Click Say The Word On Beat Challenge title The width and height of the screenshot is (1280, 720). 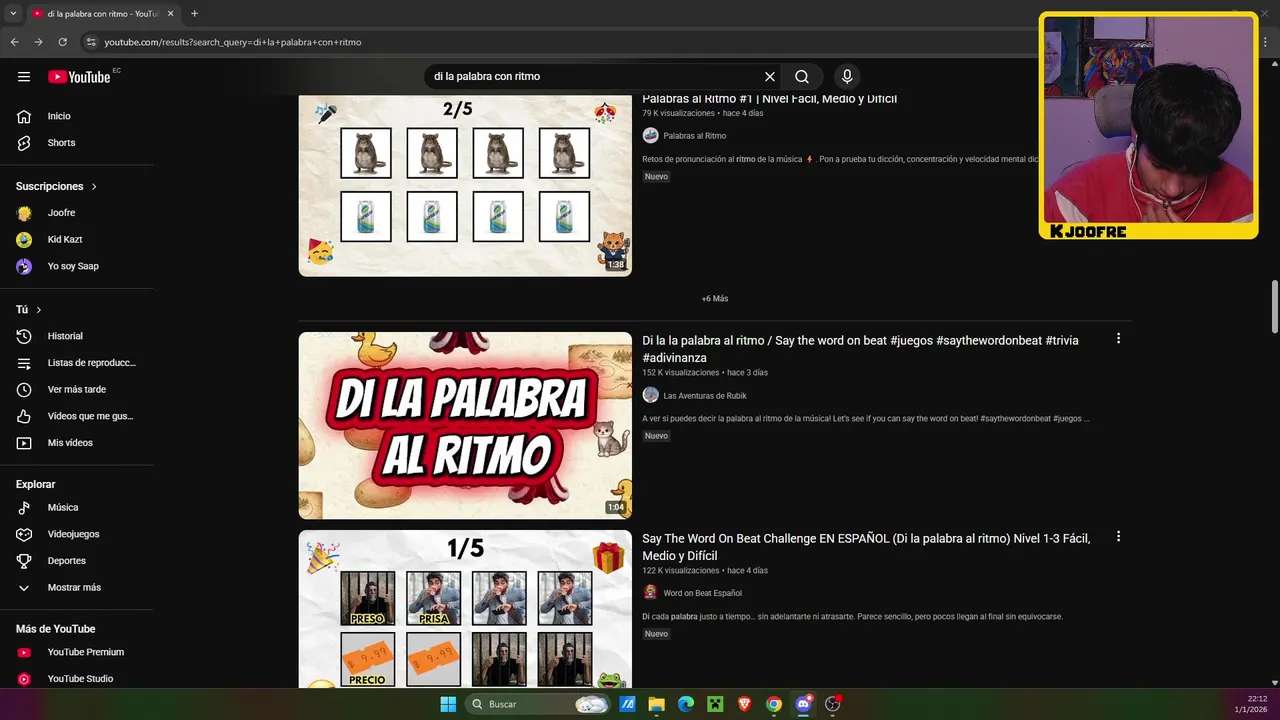(x=866, y=547)
